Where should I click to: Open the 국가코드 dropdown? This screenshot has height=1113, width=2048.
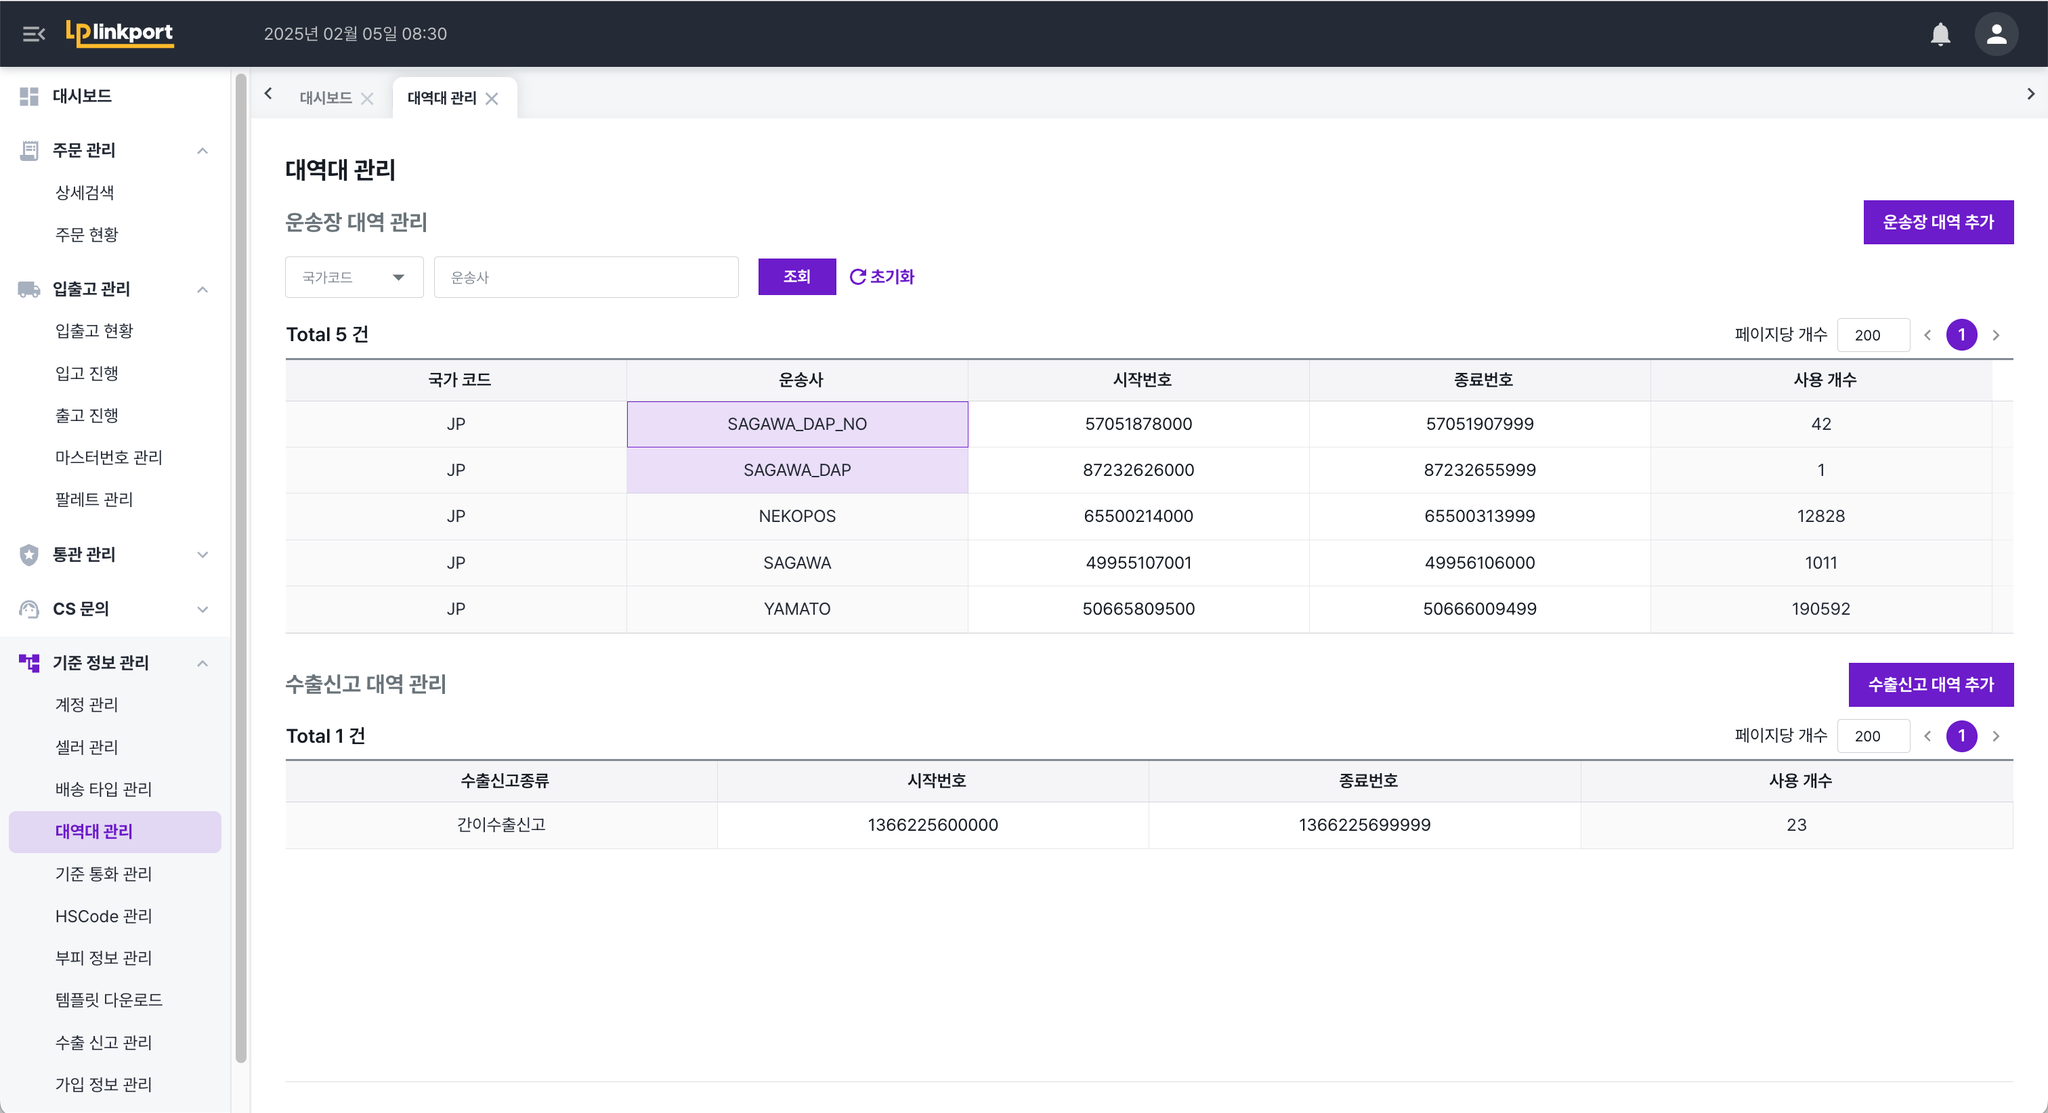point(354,277)
